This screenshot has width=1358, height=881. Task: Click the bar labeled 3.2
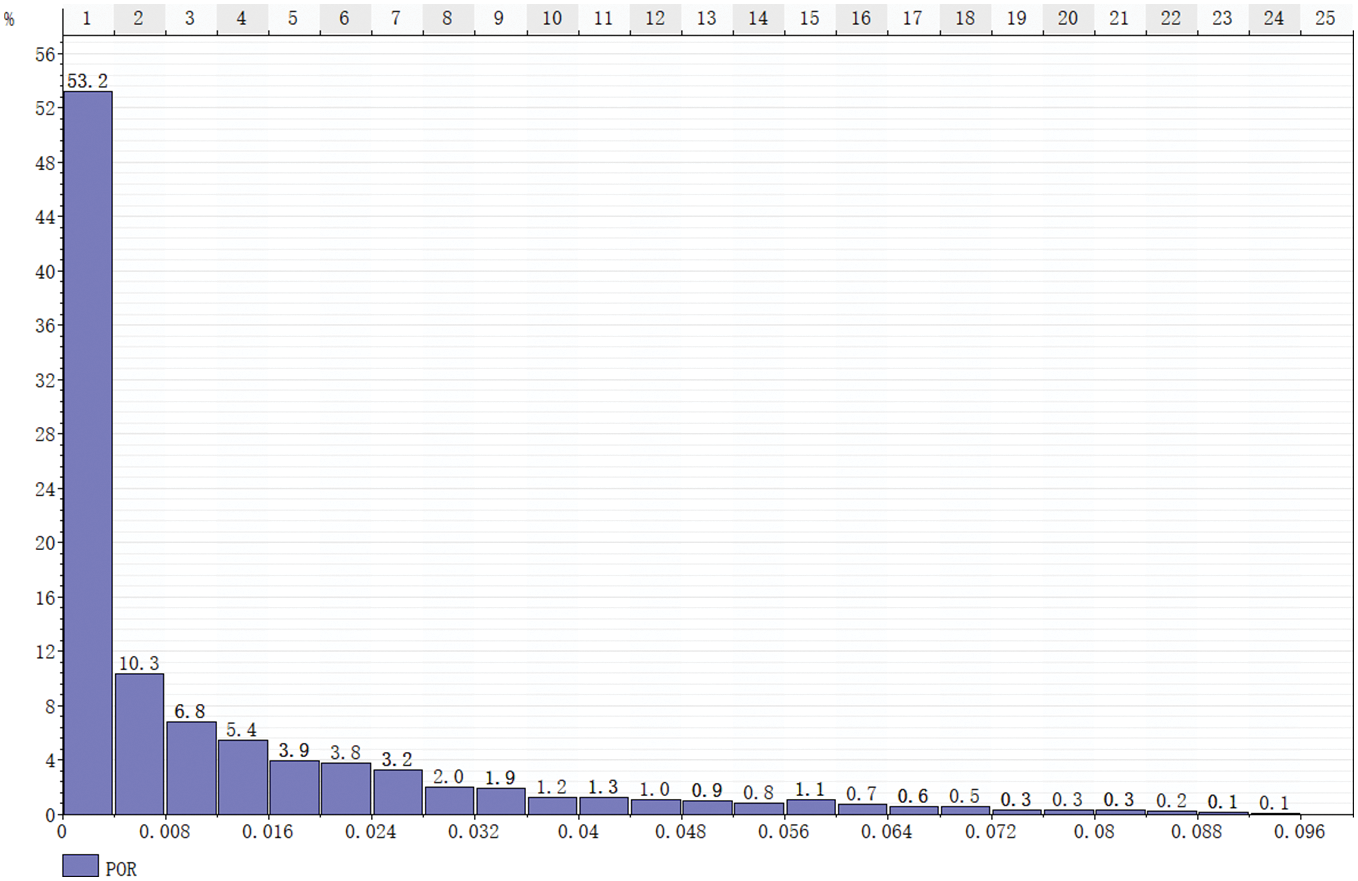click(x=398, y=792)
